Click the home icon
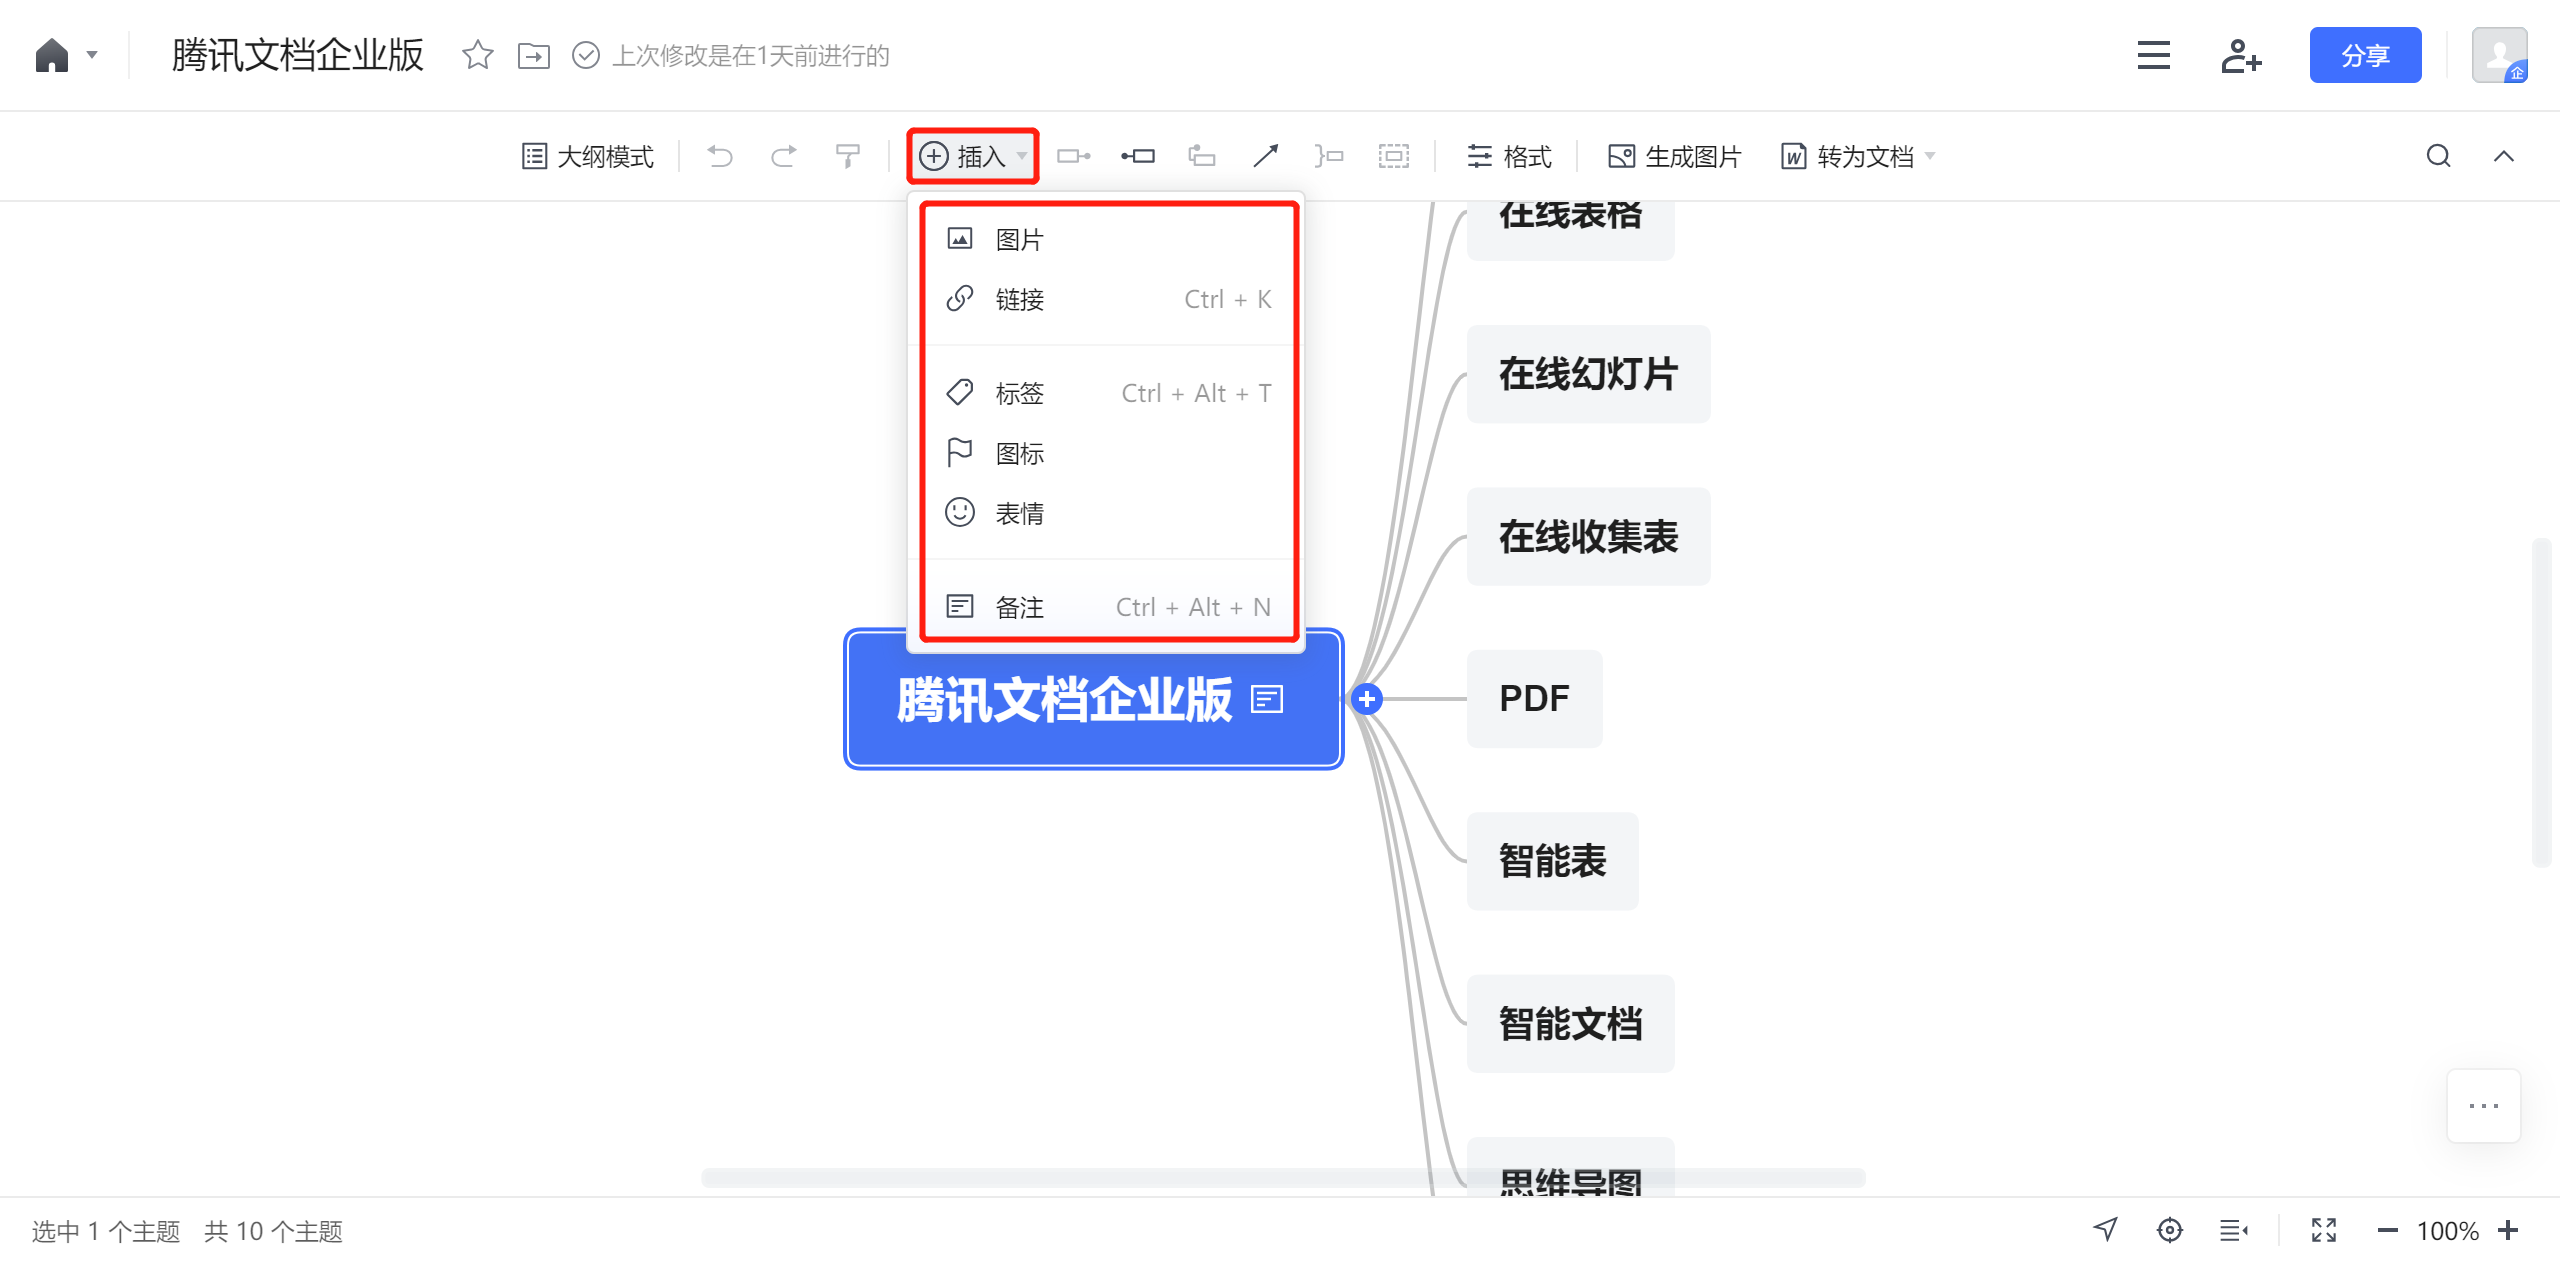 point(51,55)
